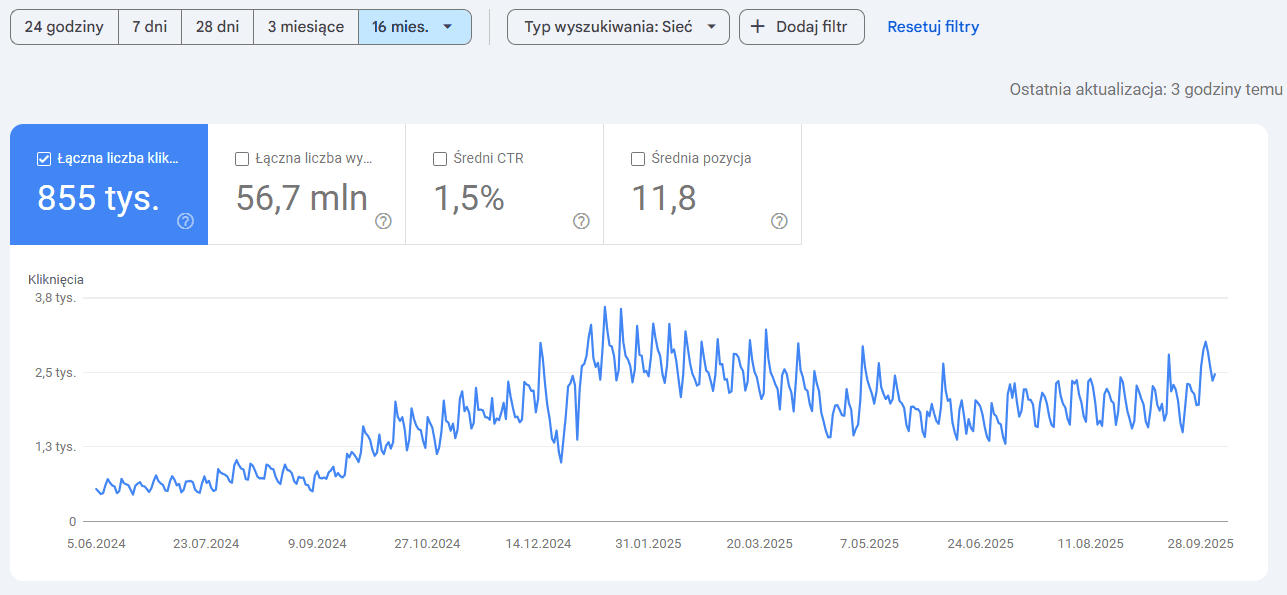
Task: Expand the 16 mies. date range dropdown arrow
Action: click(x=447, y=27)
